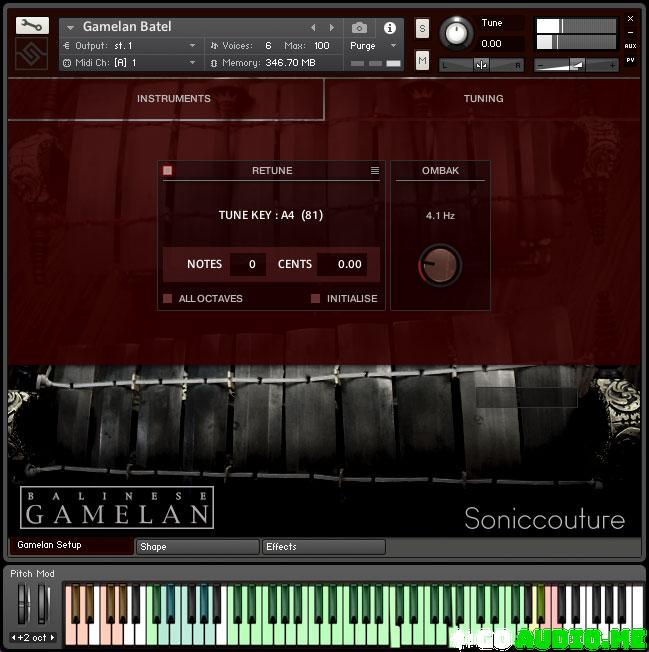Click the Soniccouture logo icon below the wrench
The height and width of the screenshot is (652, 649).
click(x=32, y=54)
